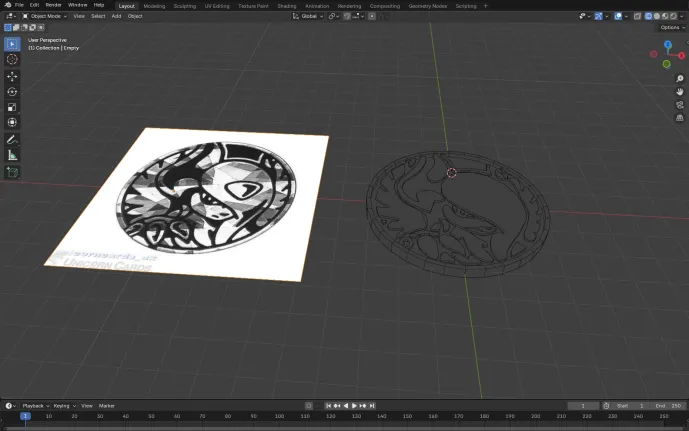Toggle perspective/orthographic grid icon
Screen dimensions: 689x431
(679, 117)
